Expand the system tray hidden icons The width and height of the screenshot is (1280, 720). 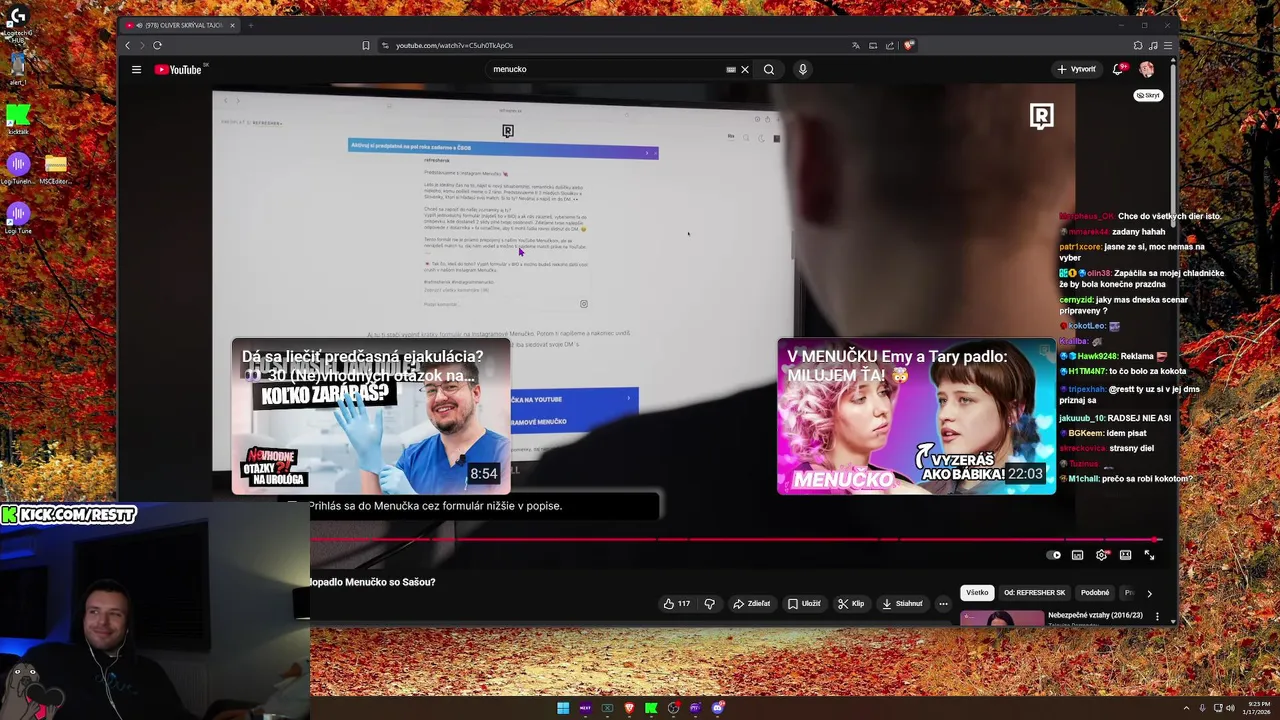[1187, 708]
